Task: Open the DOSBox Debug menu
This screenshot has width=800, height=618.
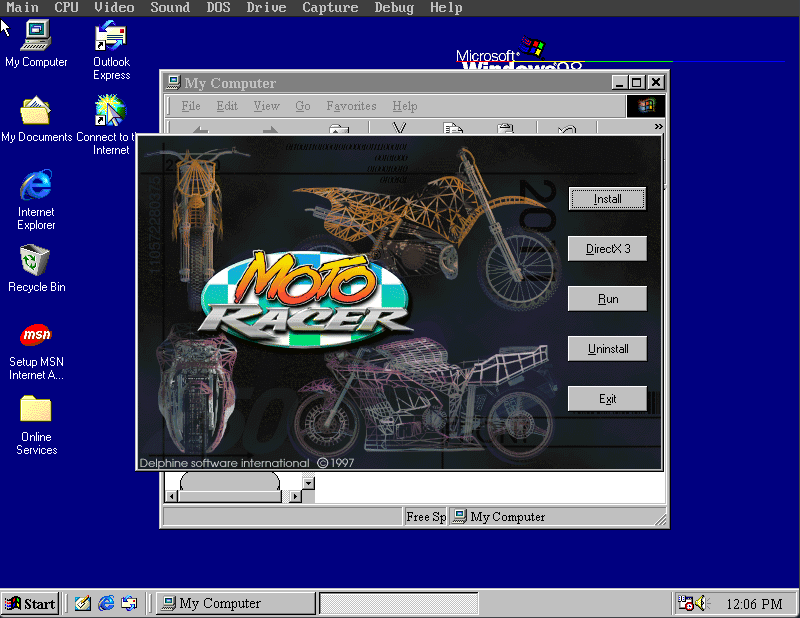Action: pyautogui.click(x=394, y=8)
